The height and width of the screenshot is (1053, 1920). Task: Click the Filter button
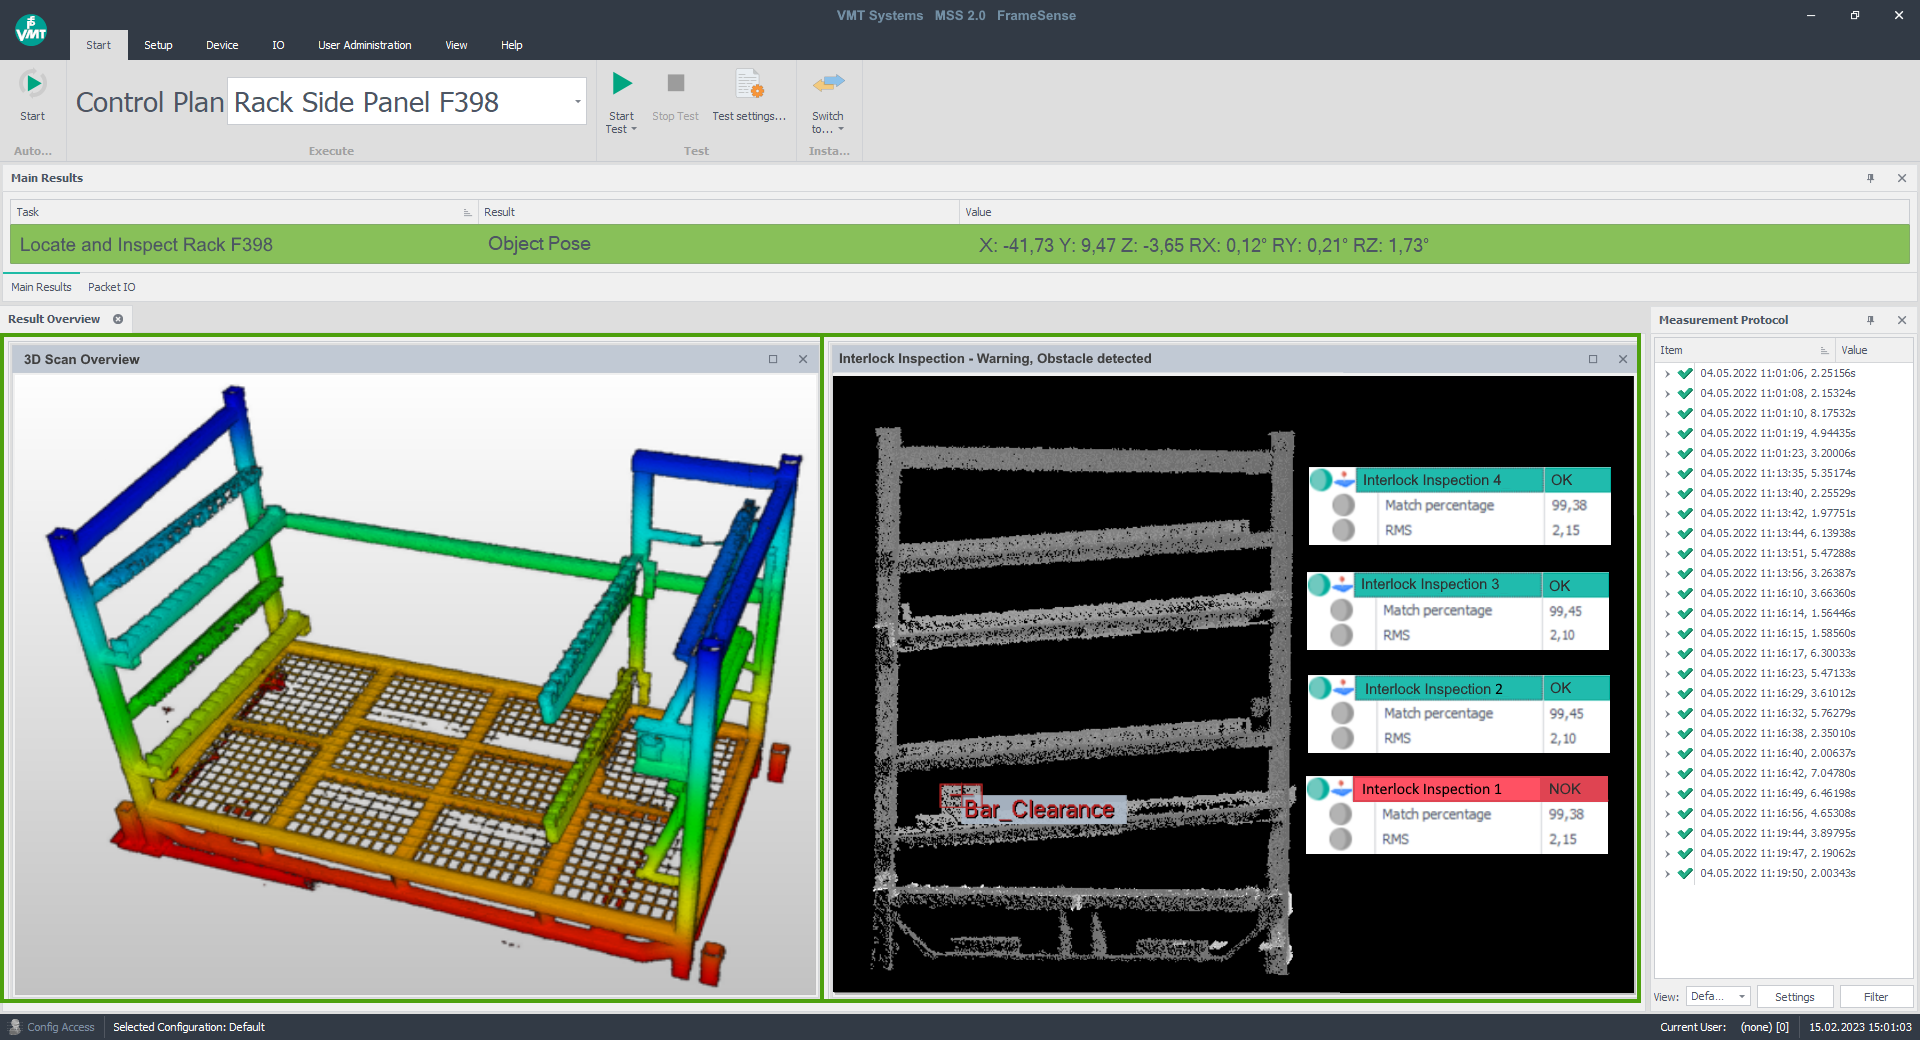pyautogui.click(x=1875, y=997)
